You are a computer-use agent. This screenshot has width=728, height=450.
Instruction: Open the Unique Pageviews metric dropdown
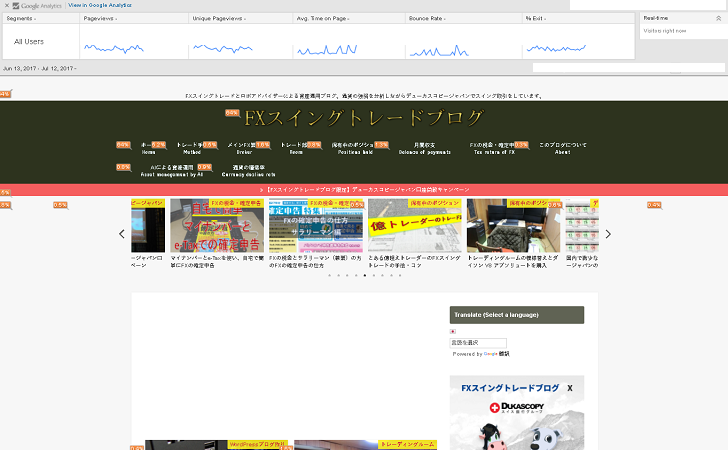click(x=219, y=19)
